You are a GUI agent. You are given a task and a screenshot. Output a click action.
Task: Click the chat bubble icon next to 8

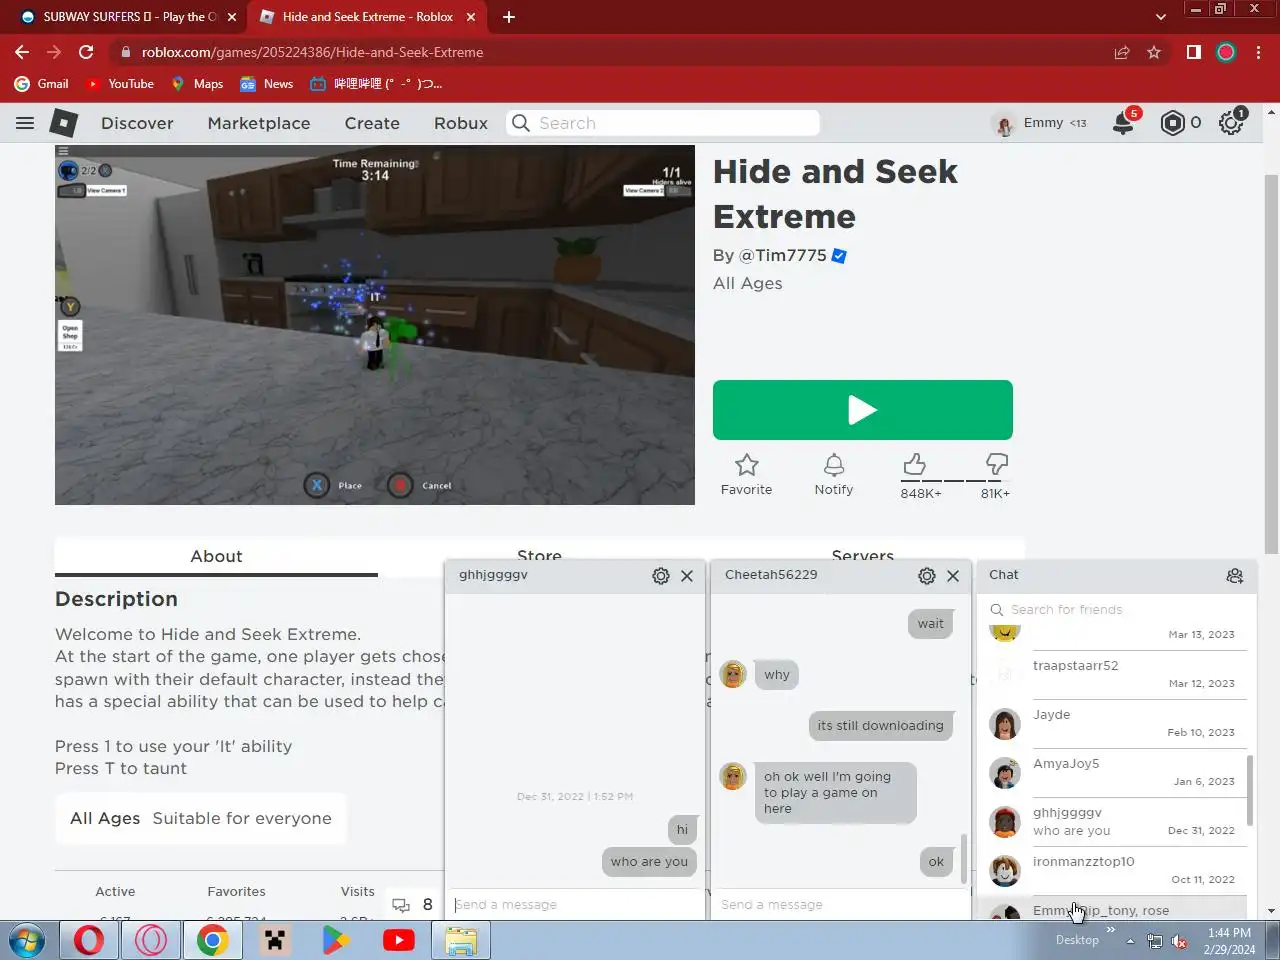[x=401, y=905]
